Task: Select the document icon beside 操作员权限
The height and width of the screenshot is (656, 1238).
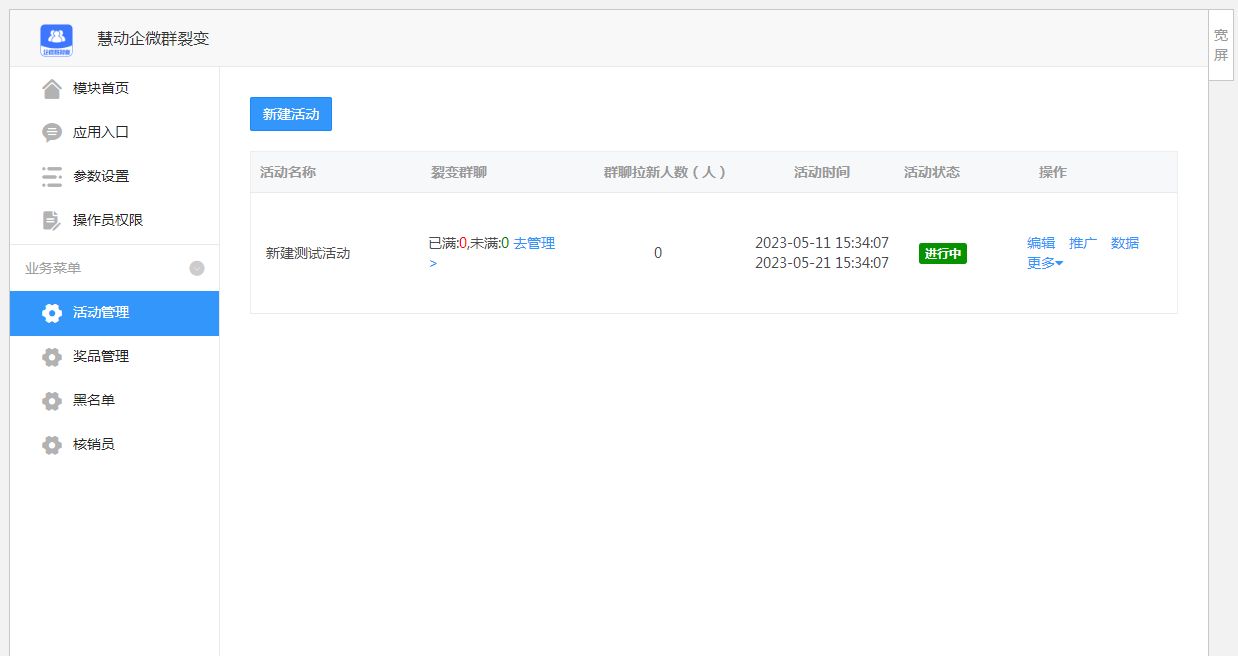Action: 50,219
